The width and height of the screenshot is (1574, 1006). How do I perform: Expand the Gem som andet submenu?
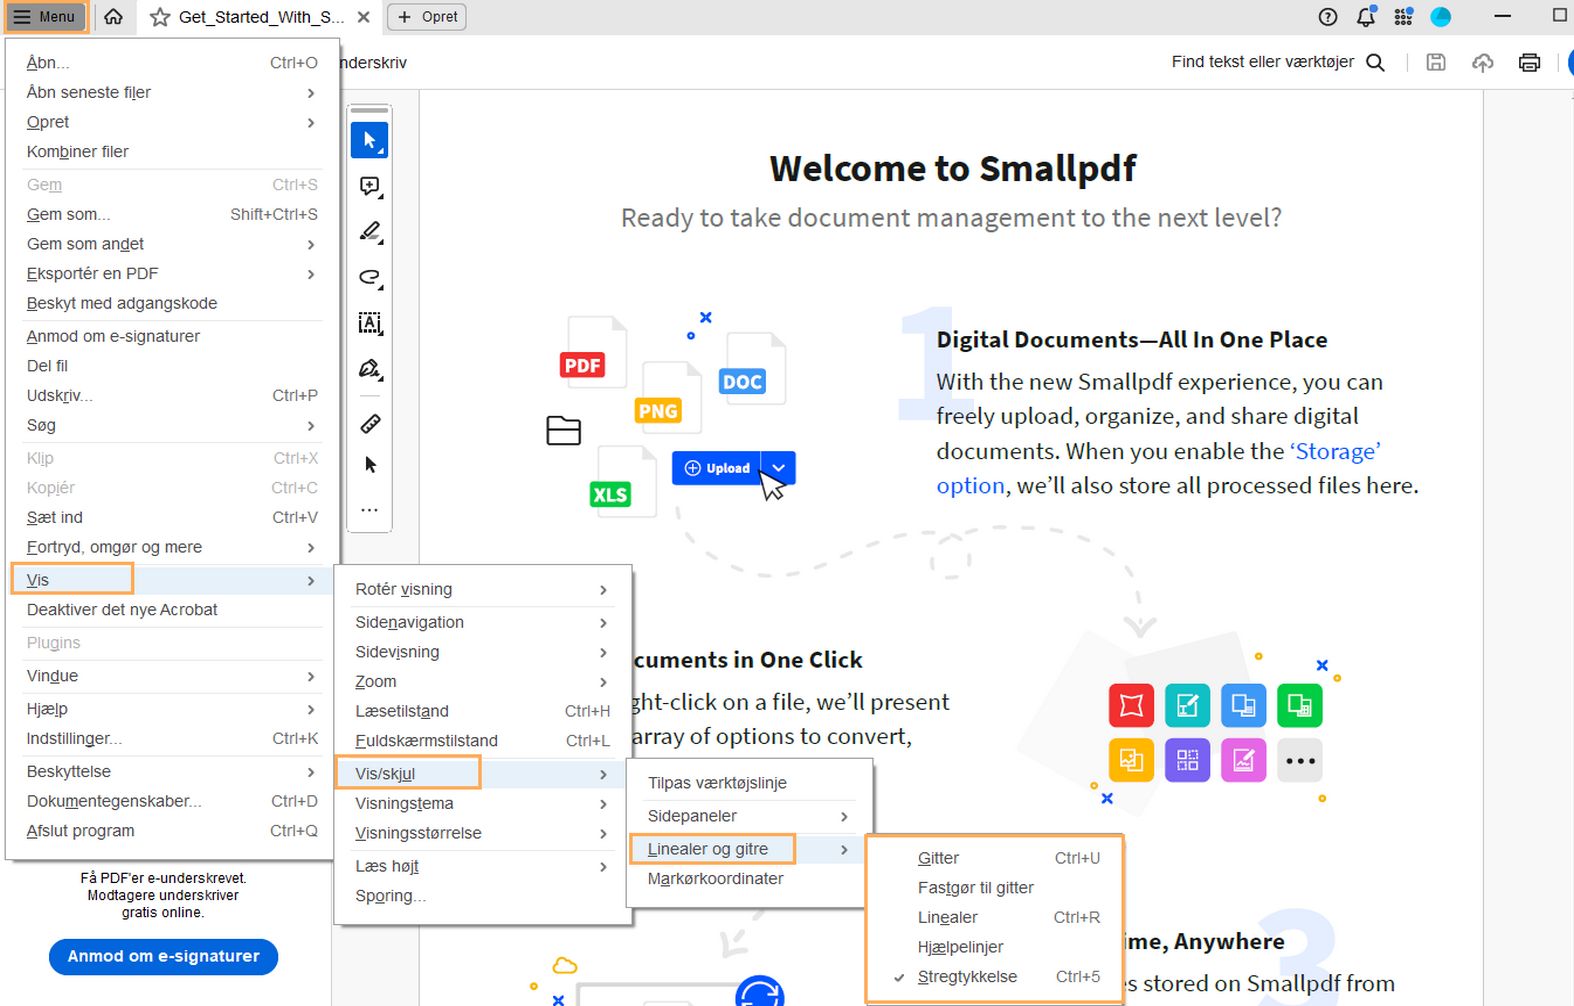click(x=171, y=244)
